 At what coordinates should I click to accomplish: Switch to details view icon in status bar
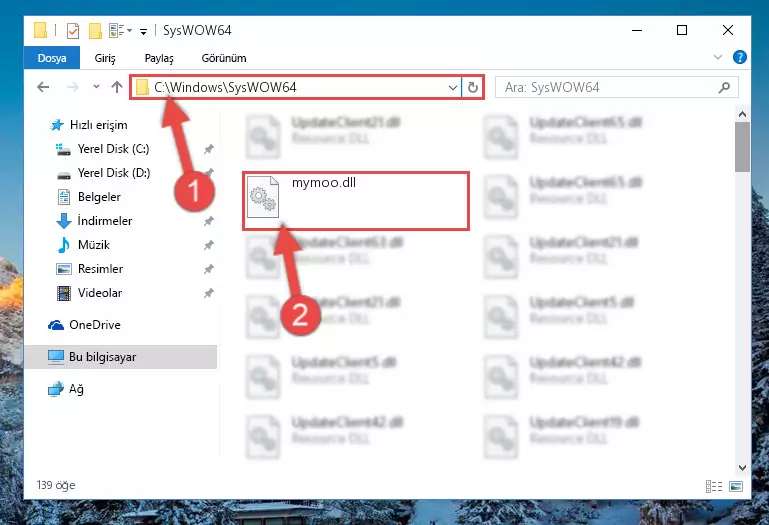click(x=714, y=486)
